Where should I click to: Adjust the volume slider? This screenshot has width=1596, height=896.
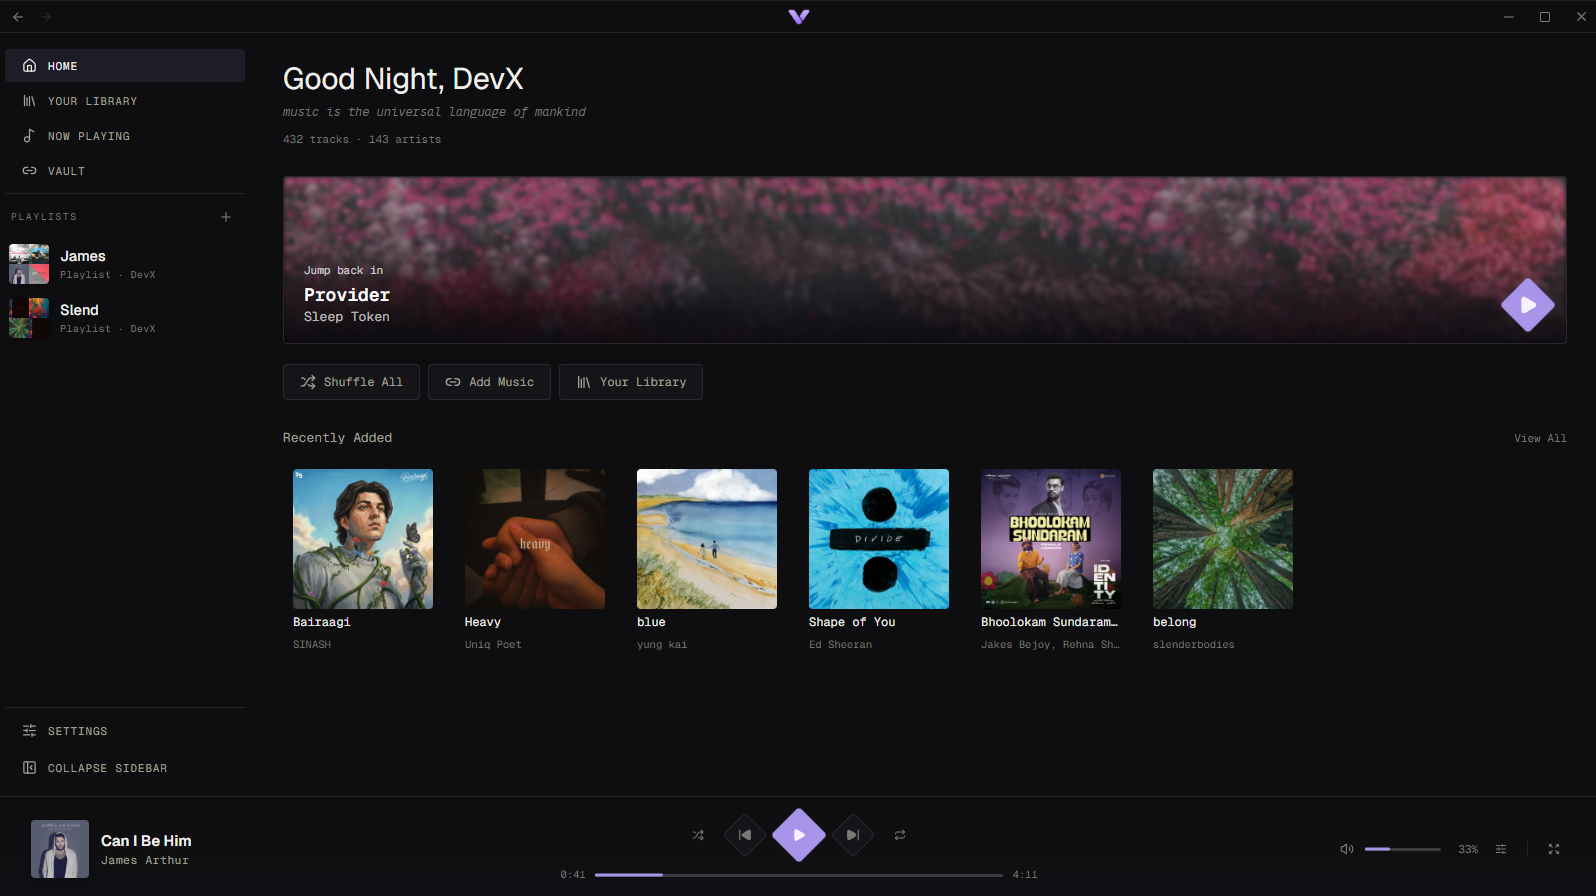pos(1403,849)
